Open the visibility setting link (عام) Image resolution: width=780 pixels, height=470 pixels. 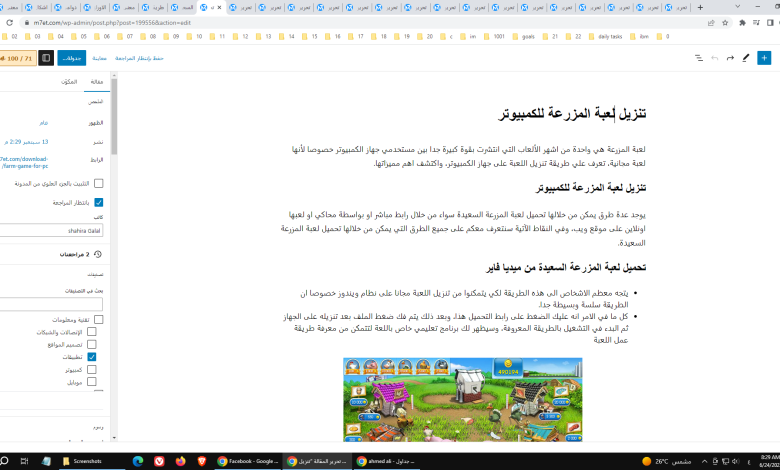[44, 122]
